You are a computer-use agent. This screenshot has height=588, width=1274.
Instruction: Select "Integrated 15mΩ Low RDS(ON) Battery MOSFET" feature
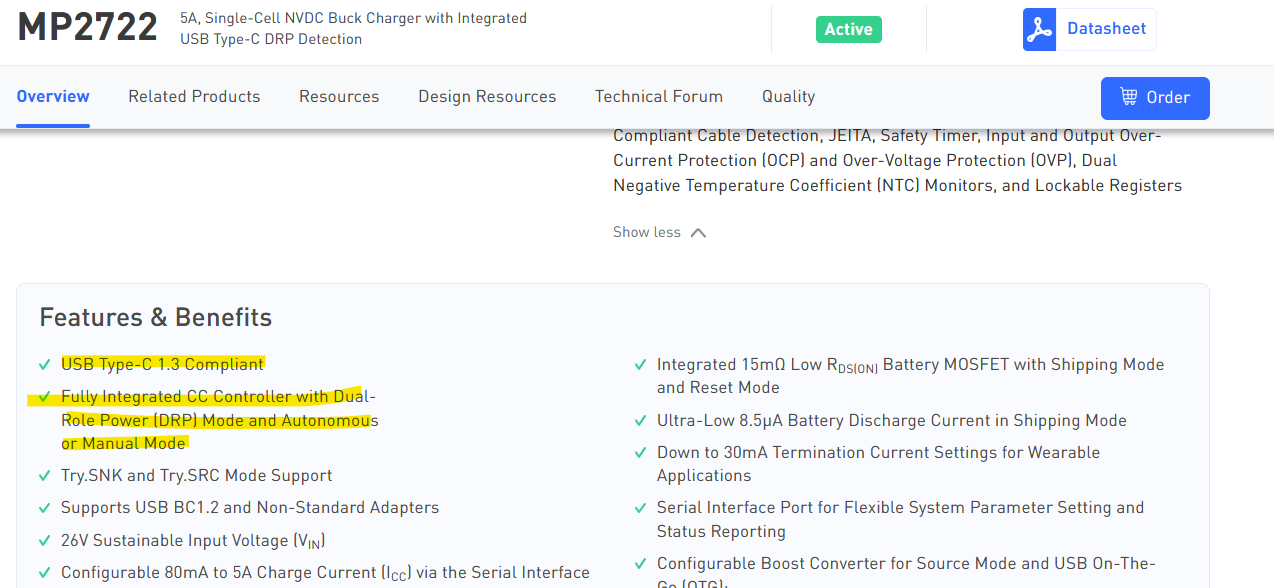(x=910, y=376)
